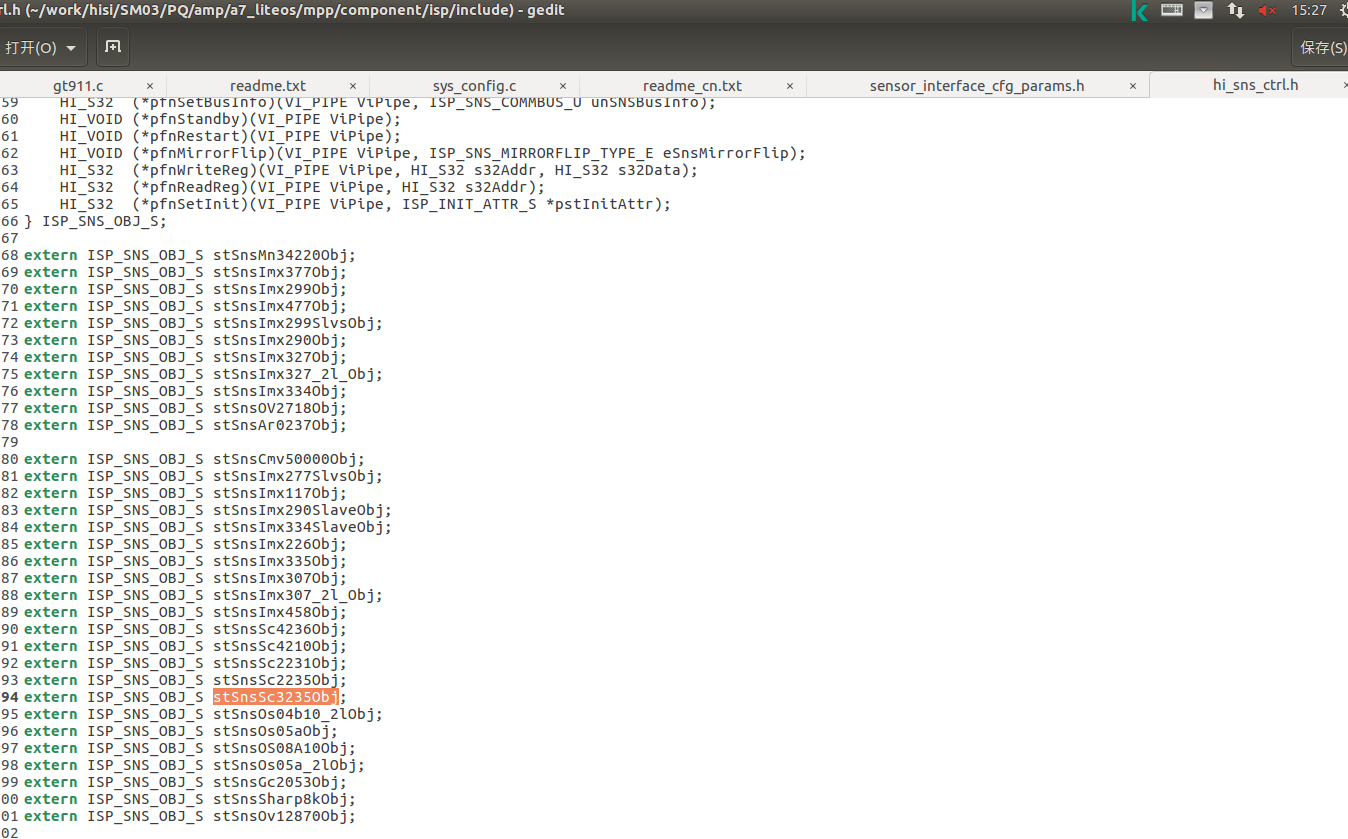Screen dimensions: 1348x839
Task: Click stSnsImx299SlvsObj in the code
Action: [x=294, y=323]
